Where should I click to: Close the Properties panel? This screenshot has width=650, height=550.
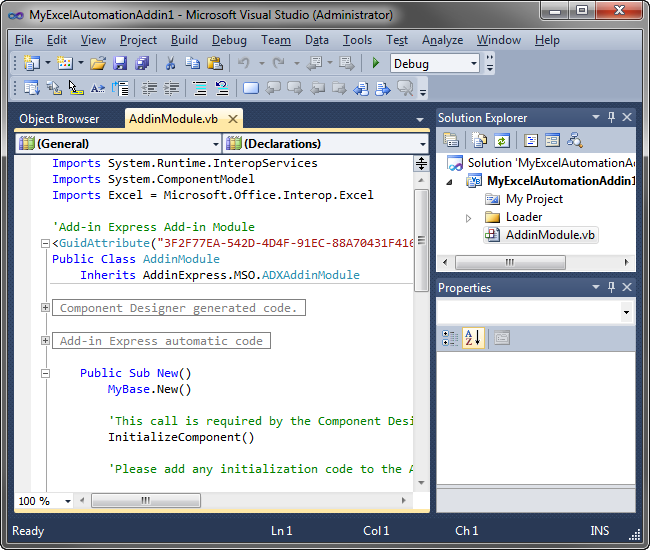[x=627, y=287]
